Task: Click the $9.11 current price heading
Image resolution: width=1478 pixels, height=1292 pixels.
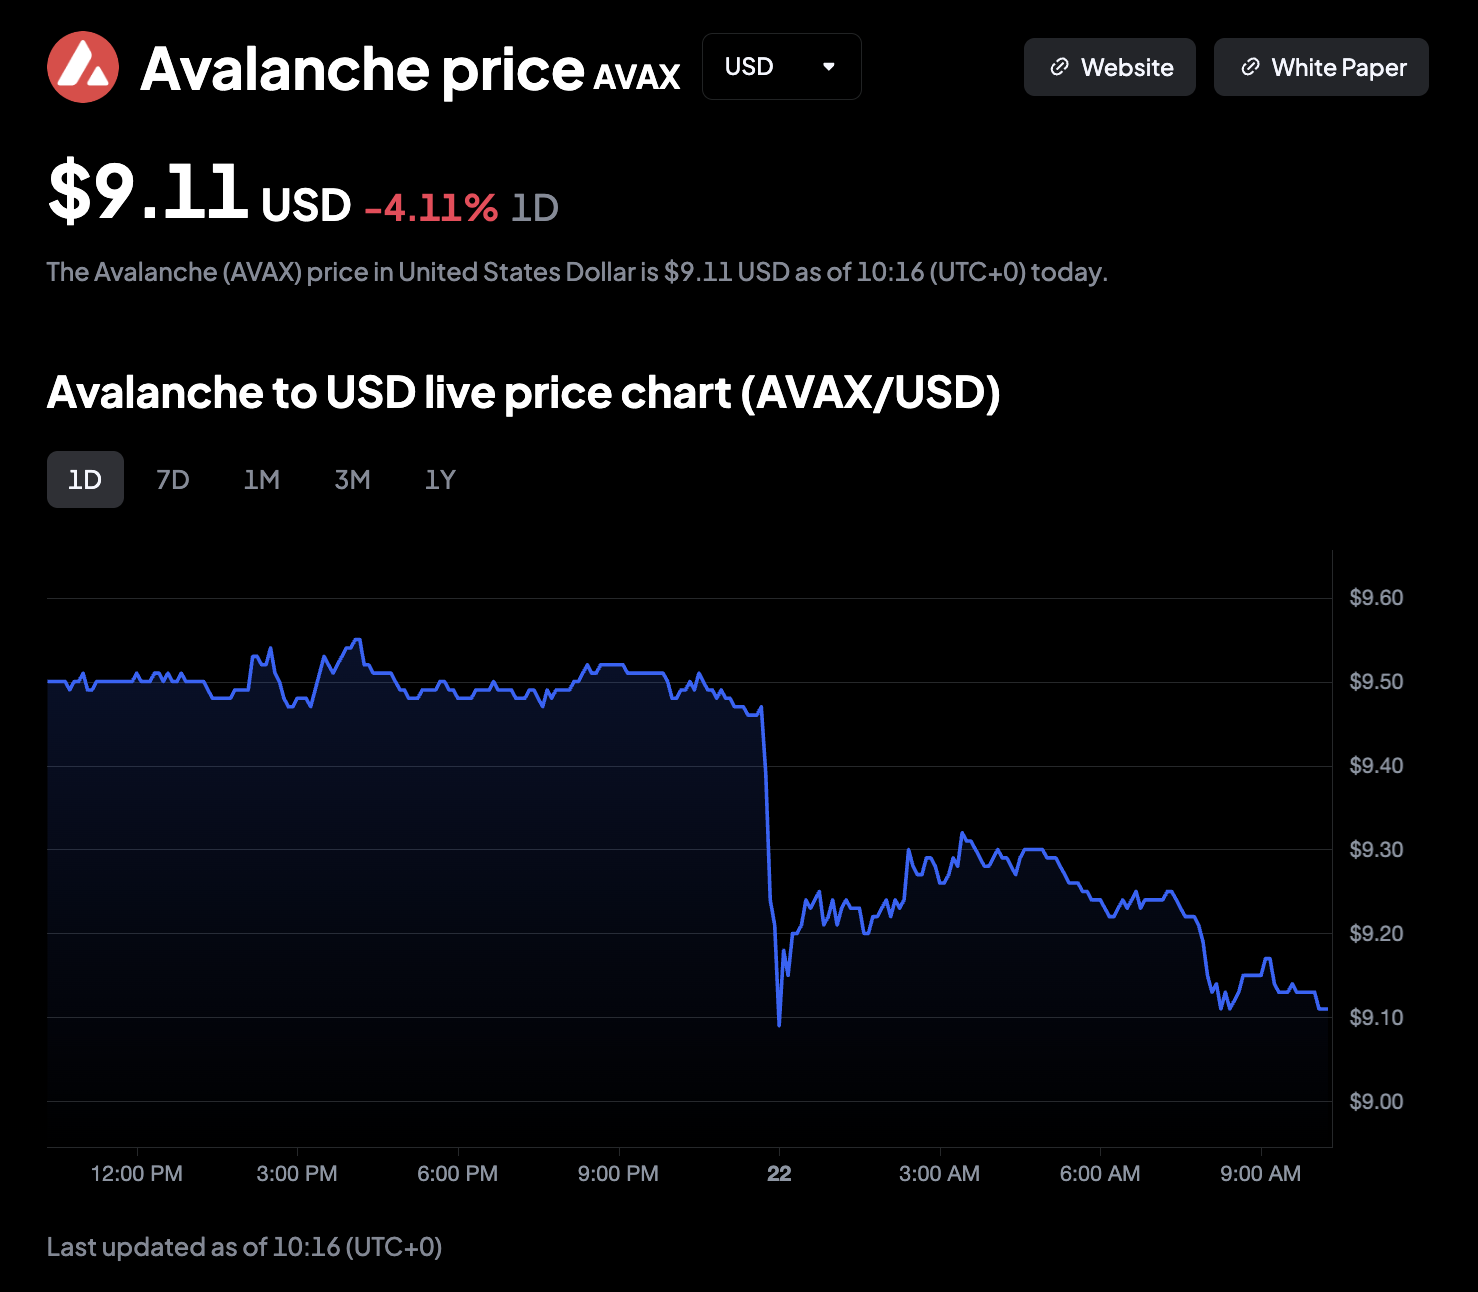Action: pyautogui.click(x=148, y=192)
